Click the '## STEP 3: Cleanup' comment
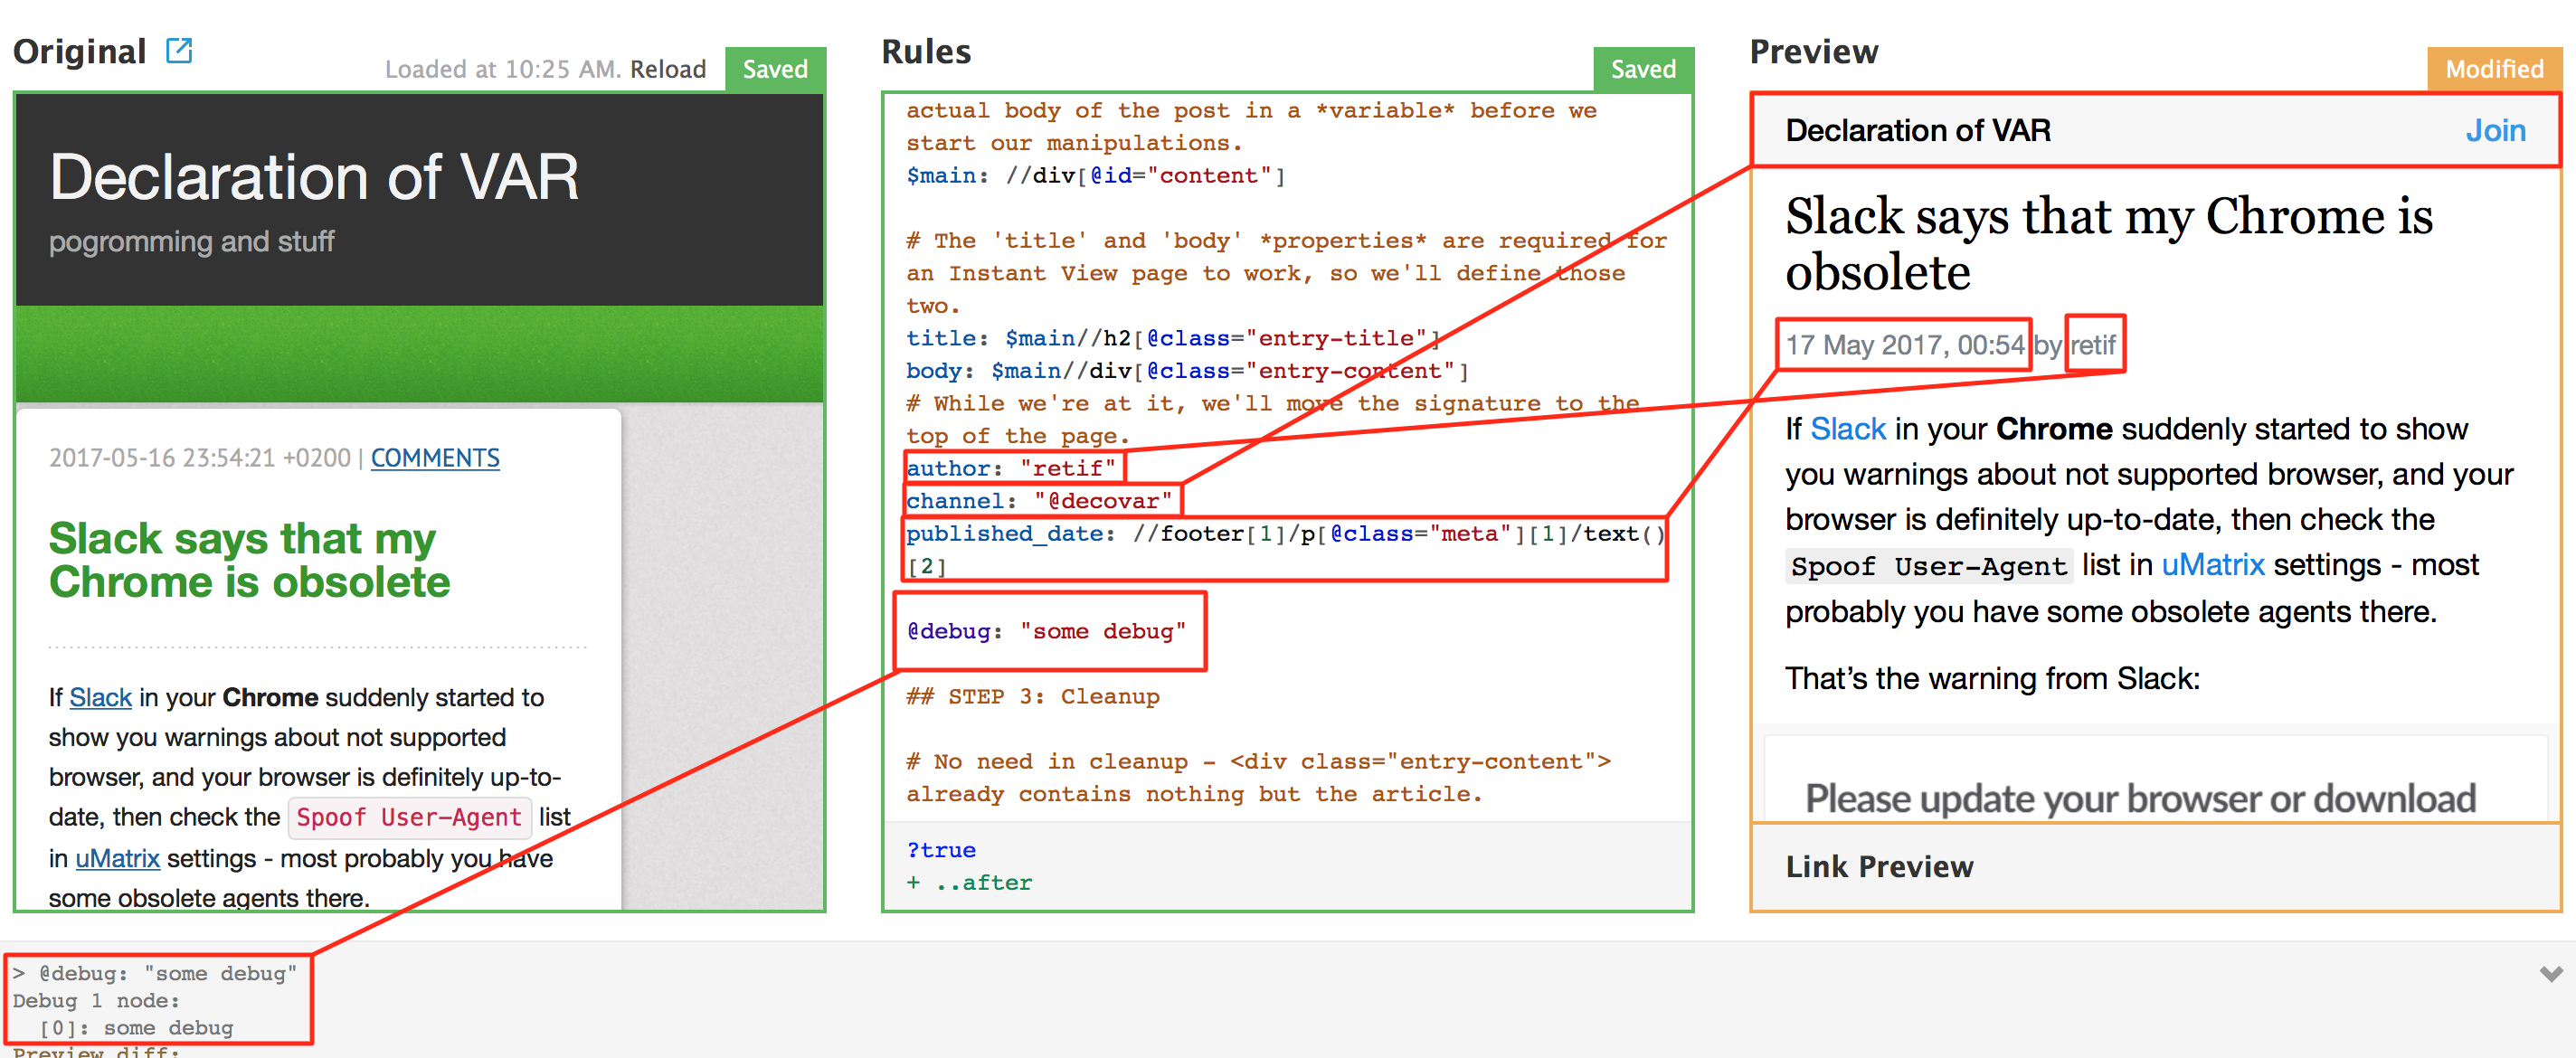 tap(1033, 696)
